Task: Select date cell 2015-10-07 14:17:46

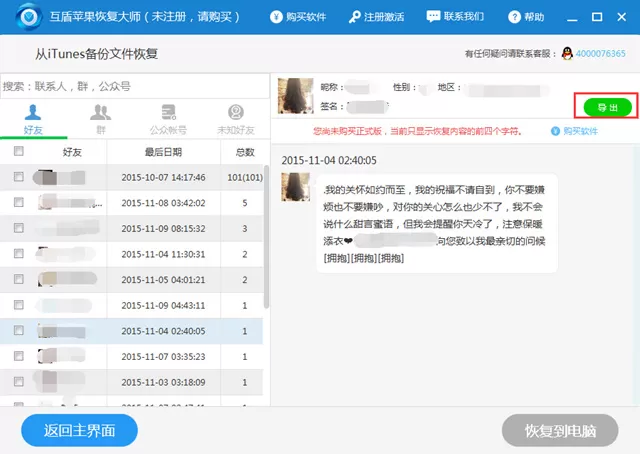Action: pyautogui.click(x=163, y=178)
